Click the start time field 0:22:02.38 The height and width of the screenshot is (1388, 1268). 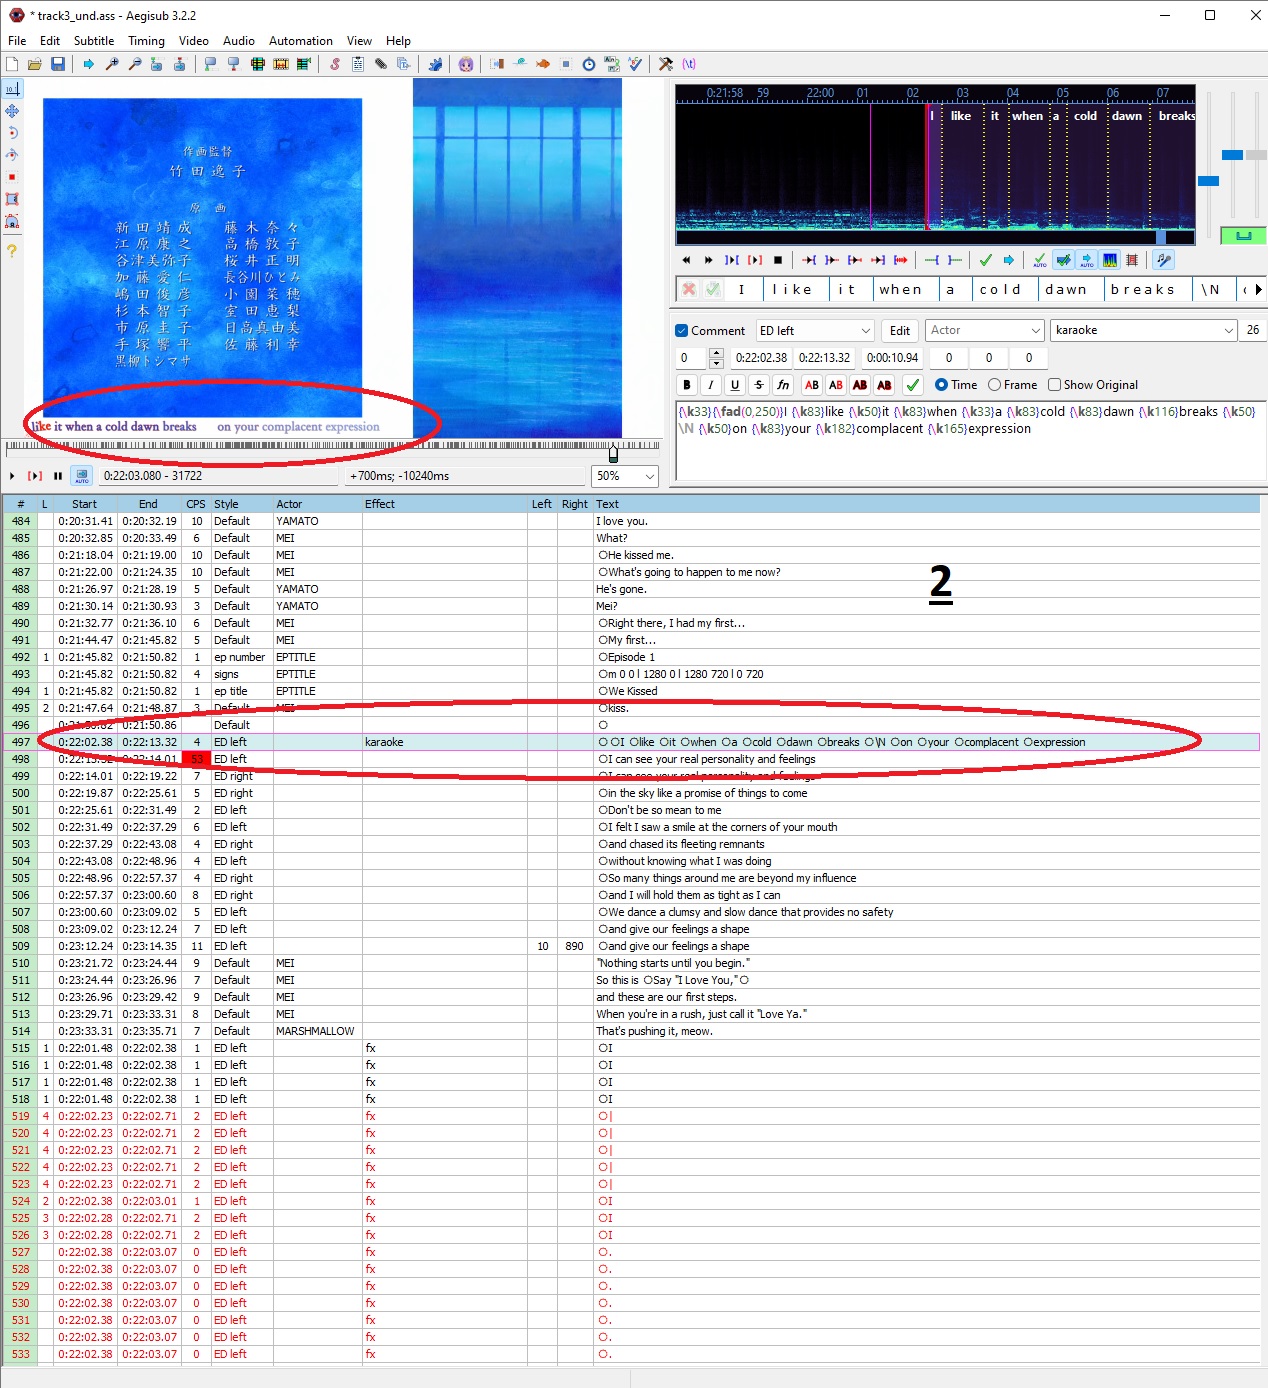(x=761, y=358)
